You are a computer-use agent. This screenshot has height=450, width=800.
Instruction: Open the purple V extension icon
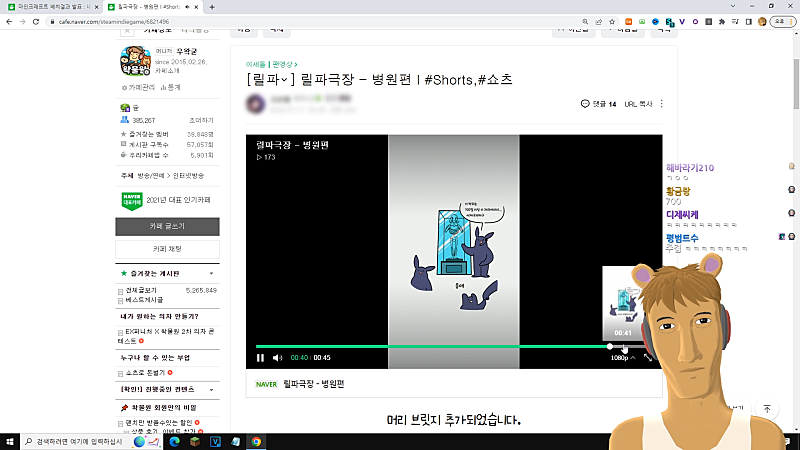coord(682,21)
